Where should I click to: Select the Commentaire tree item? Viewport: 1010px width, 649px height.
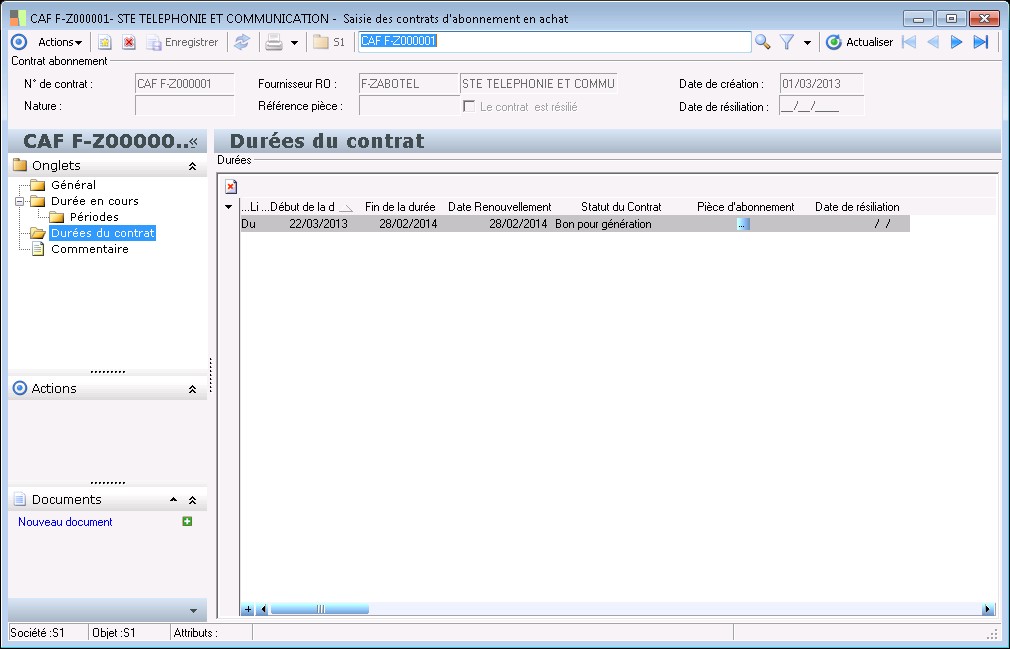tap(90, 249)
